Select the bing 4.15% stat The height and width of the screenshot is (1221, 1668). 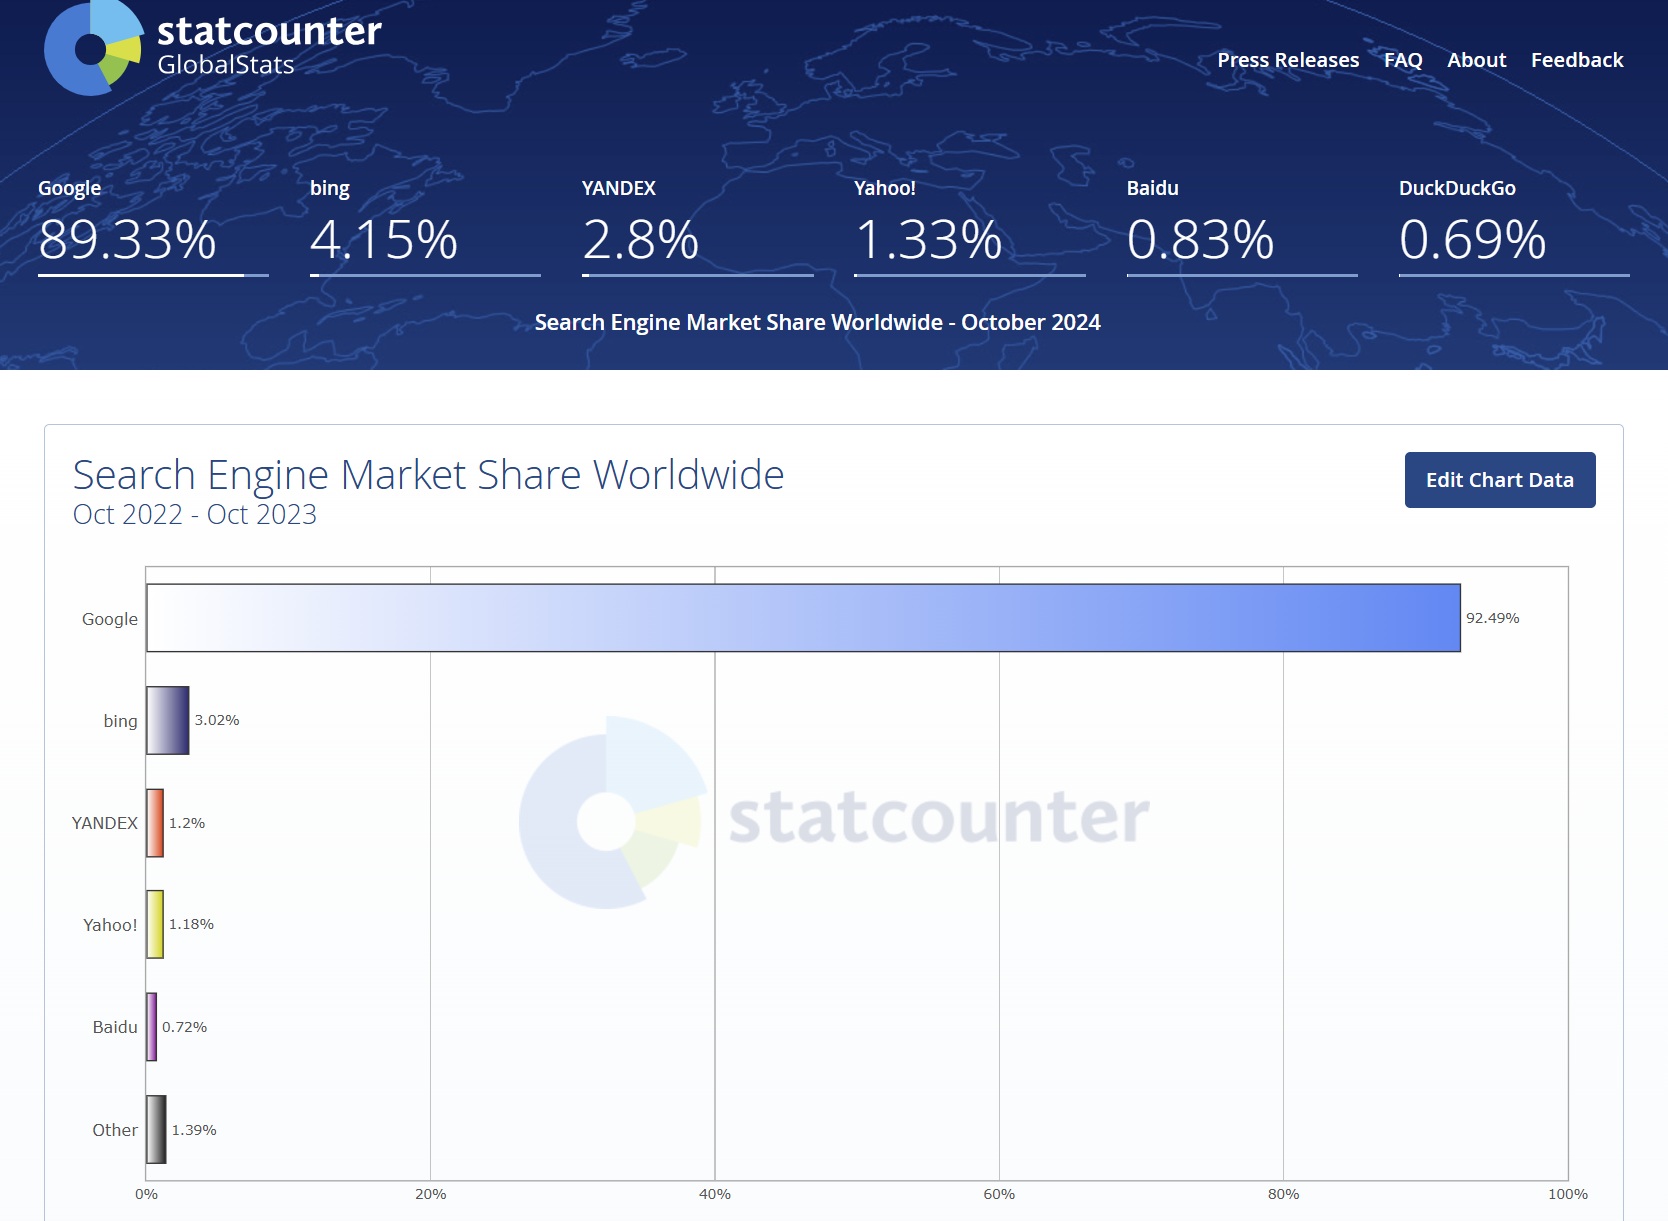425,226
